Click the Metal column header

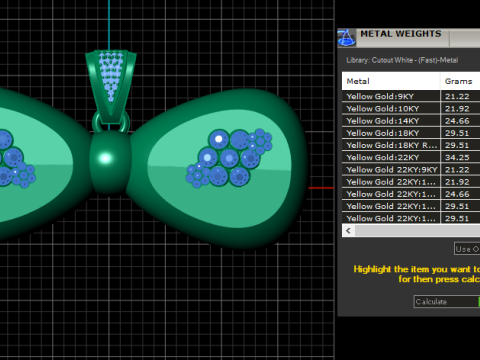coord(391,81)
